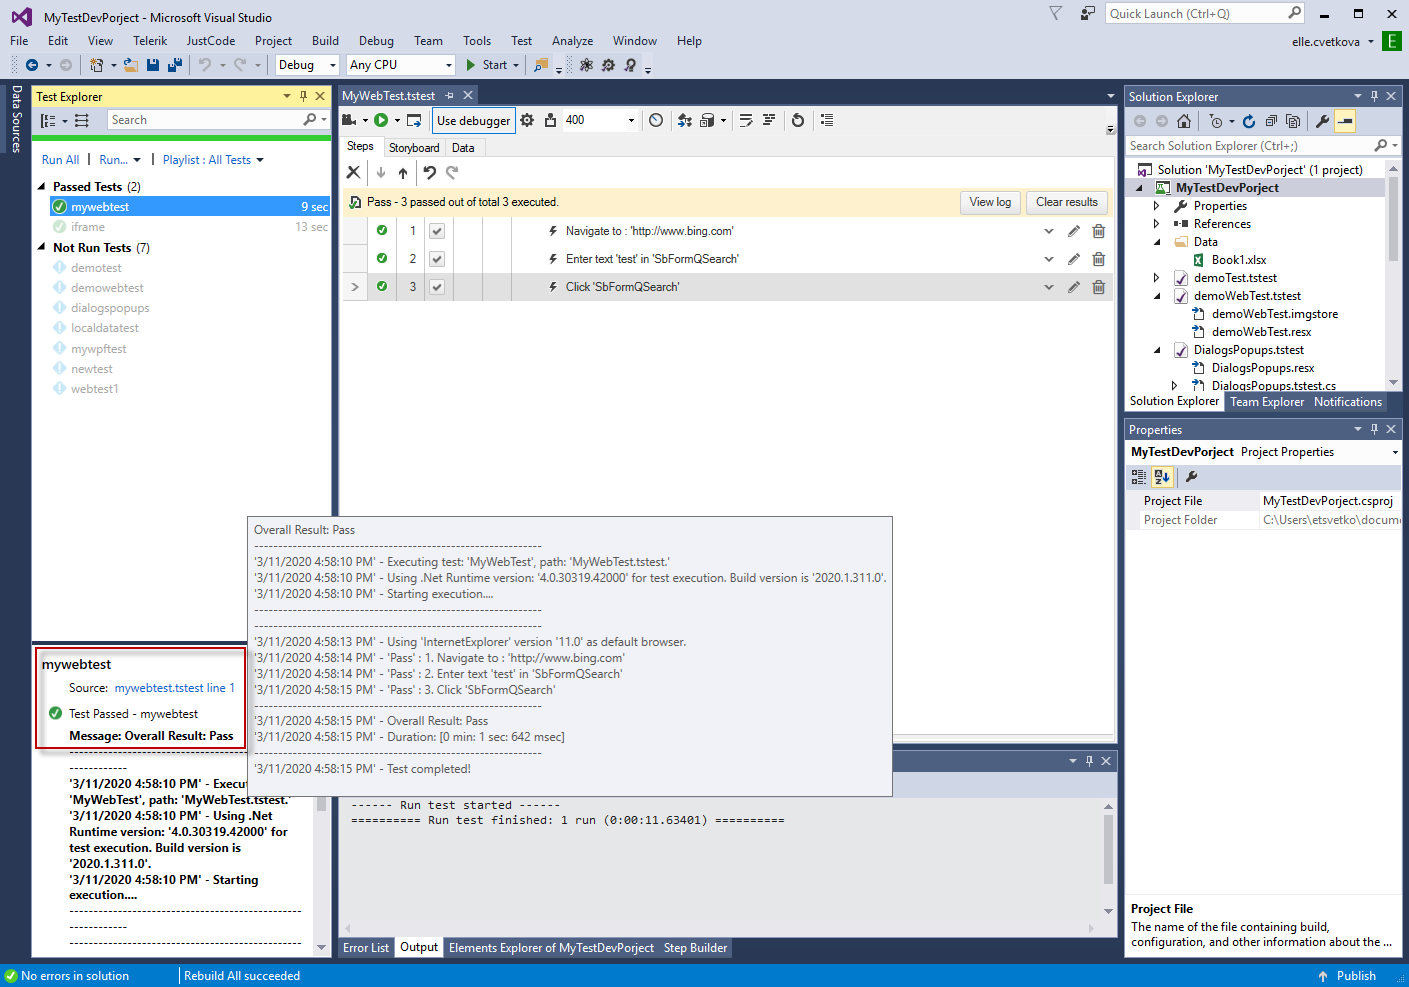
Task: Open the Build menu
Action: click(325, 41)
